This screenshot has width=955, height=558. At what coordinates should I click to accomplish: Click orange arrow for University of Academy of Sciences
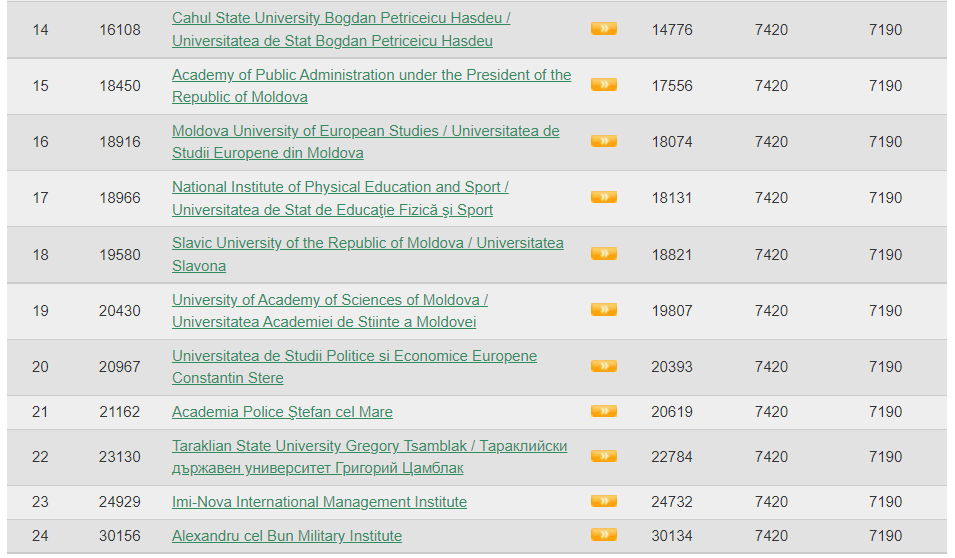(603, 310)
